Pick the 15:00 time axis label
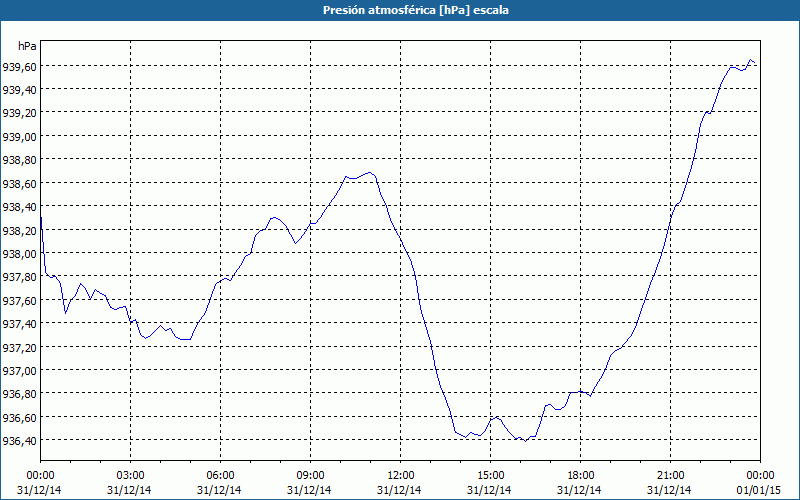Screen dimensions: 800x500 pos(490,476)
